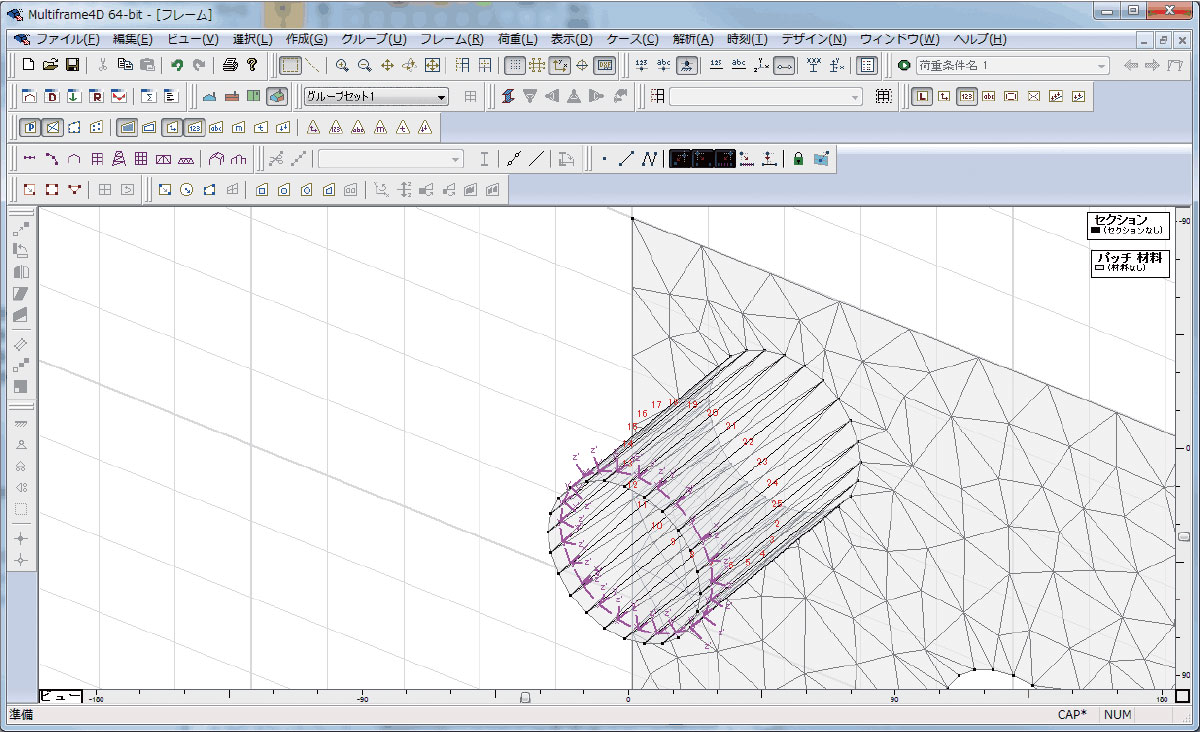
Task: Expand the 荷重条件名 1 load case dropdown
Action: click(1101, 66)
